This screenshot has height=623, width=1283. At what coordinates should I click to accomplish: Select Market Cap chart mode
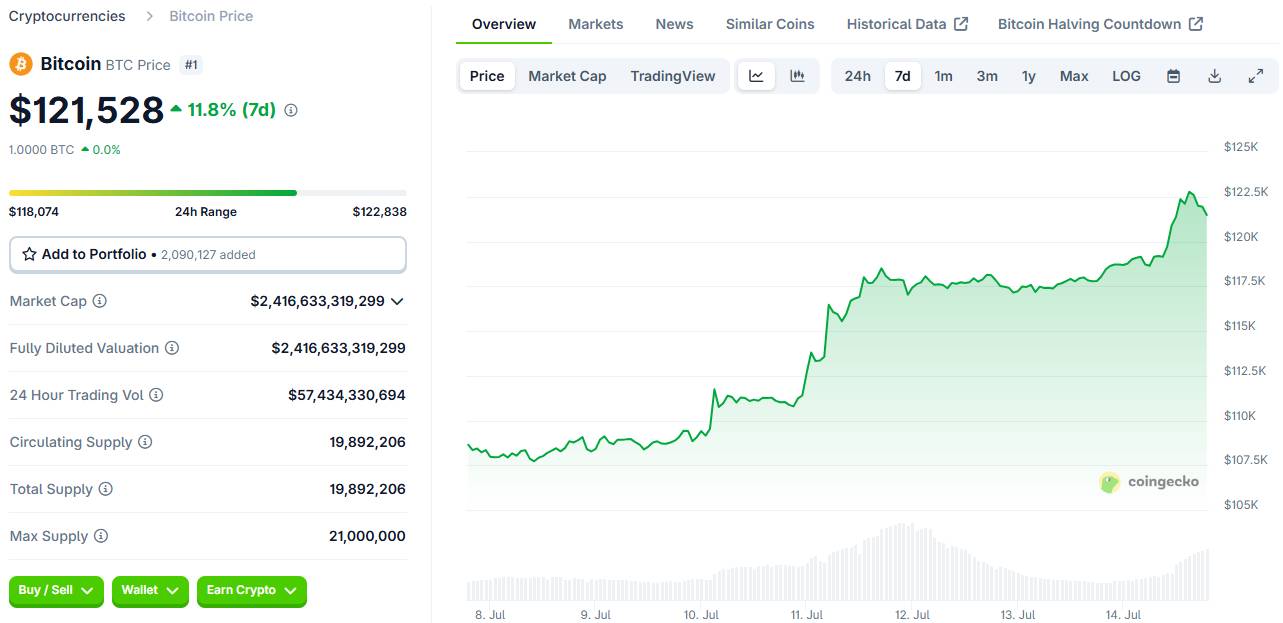coord(567,76)
